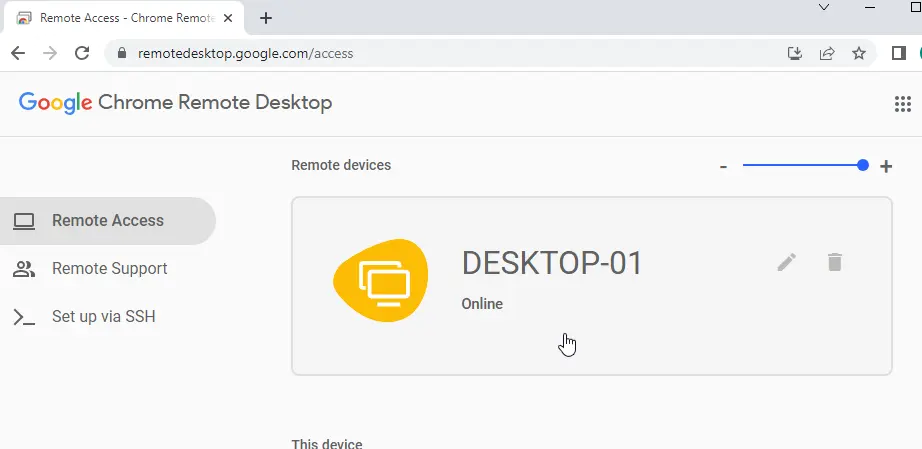Image resolution: width=922 pixels, height=449 pixels.
Task: Minimize the Chrome window
Action: click(x=870, y=7)
